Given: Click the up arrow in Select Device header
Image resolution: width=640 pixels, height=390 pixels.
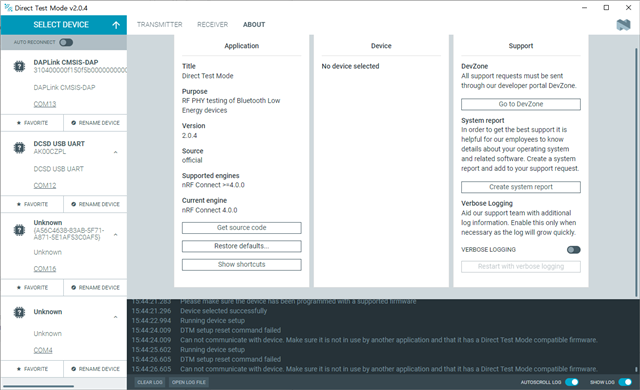Looking at the screenshot, I should pyautogui.click(x=116, y=25).
